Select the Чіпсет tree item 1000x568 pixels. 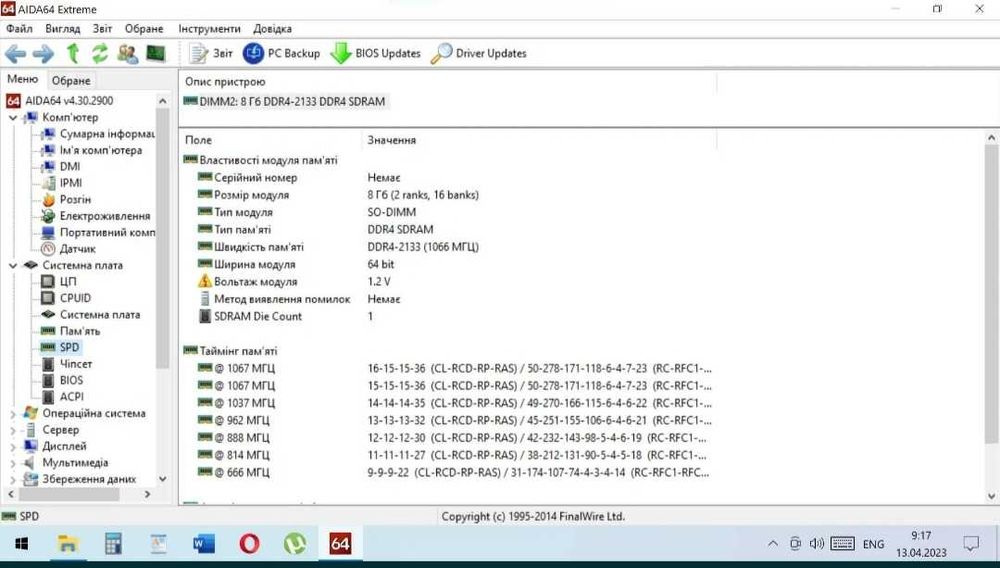66,364
